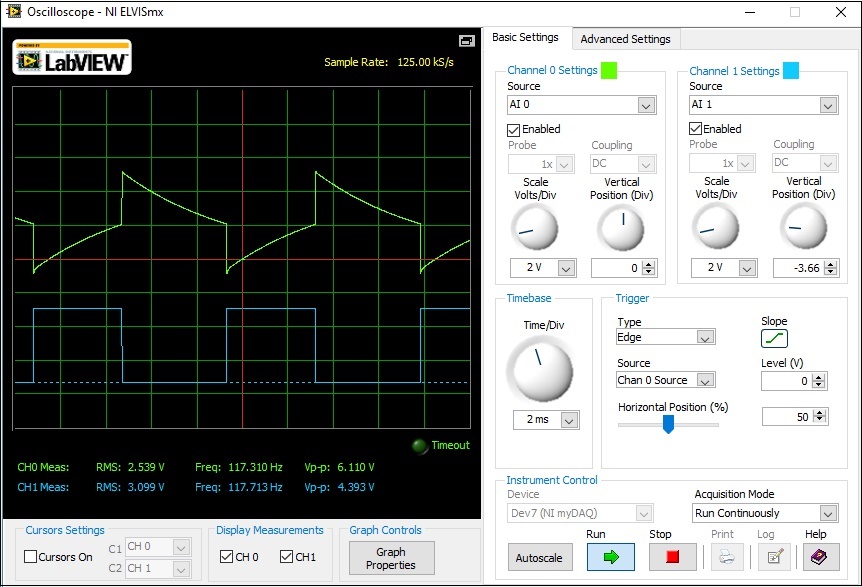Click the rising edge Slope icon
Image resolution: width=862 pixels, height=587 pixels.
[x=775, y=339]
